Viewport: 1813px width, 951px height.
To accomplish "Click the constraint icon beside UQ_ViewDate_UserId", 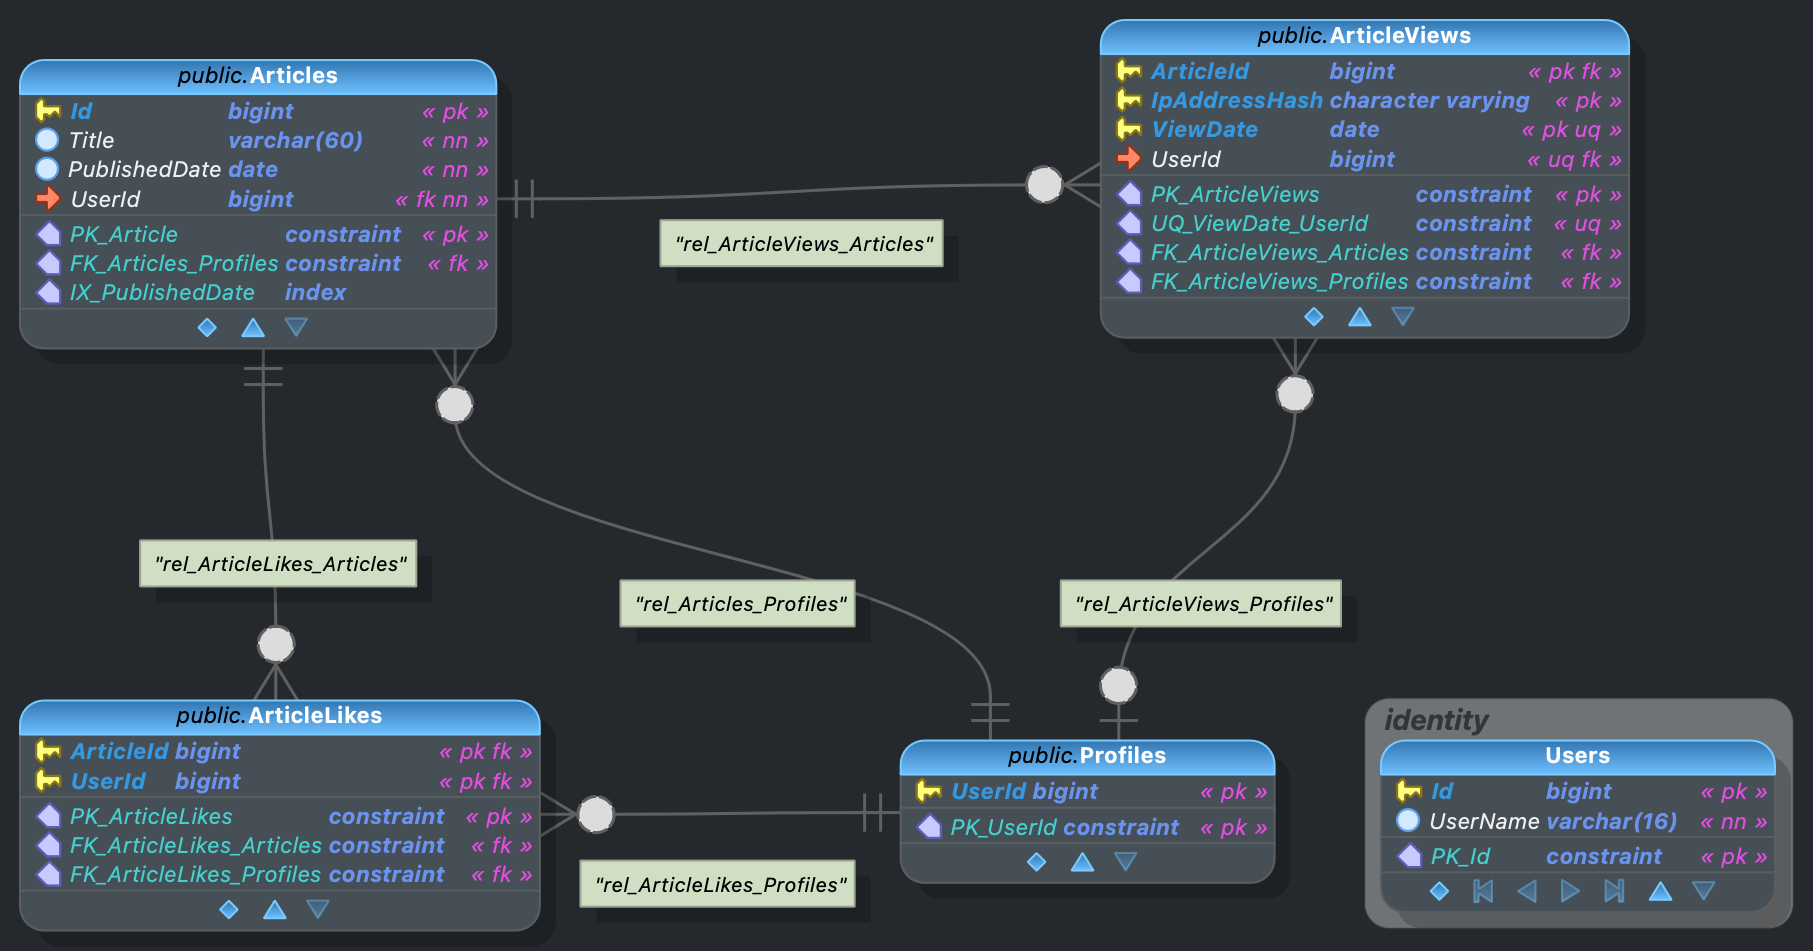I will pos(1129,223).
